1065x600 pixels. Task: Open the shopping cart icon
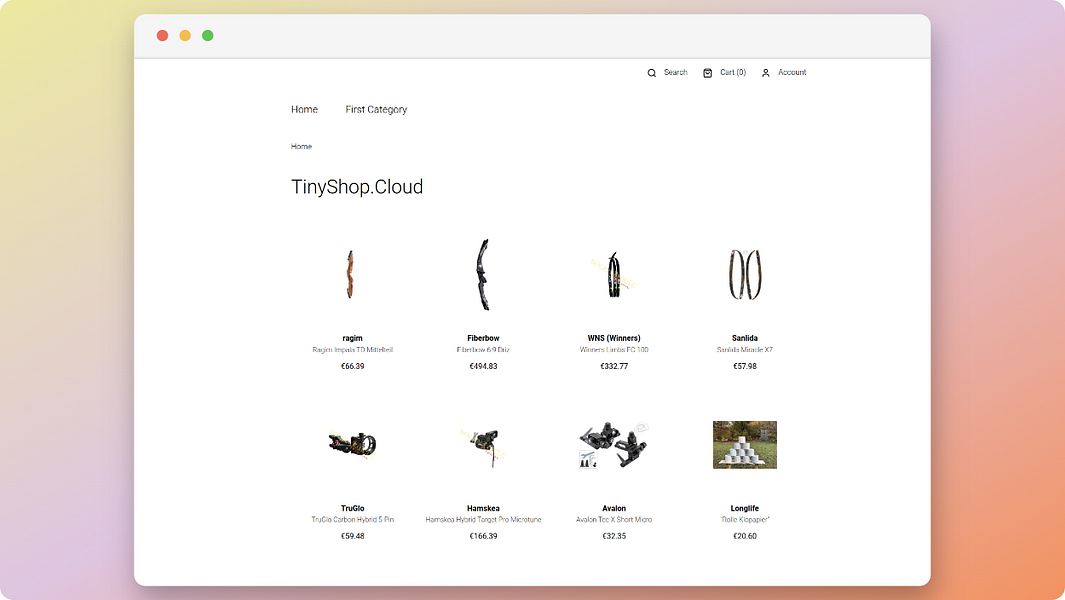(709, 72)
